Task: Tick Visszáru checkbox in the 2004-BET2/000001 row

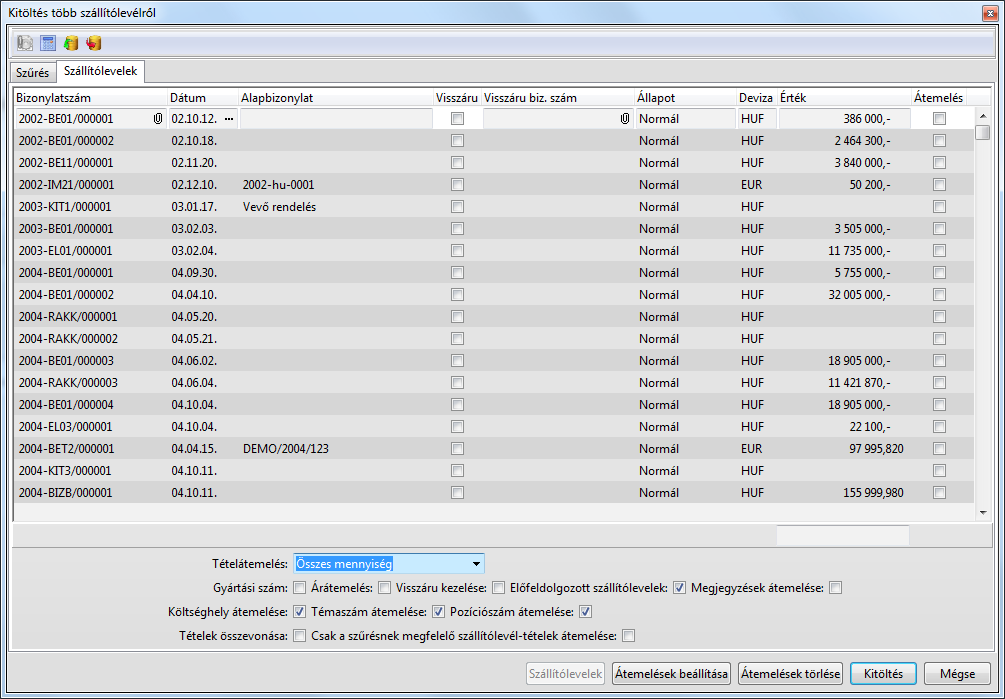Action: point(457,448)
